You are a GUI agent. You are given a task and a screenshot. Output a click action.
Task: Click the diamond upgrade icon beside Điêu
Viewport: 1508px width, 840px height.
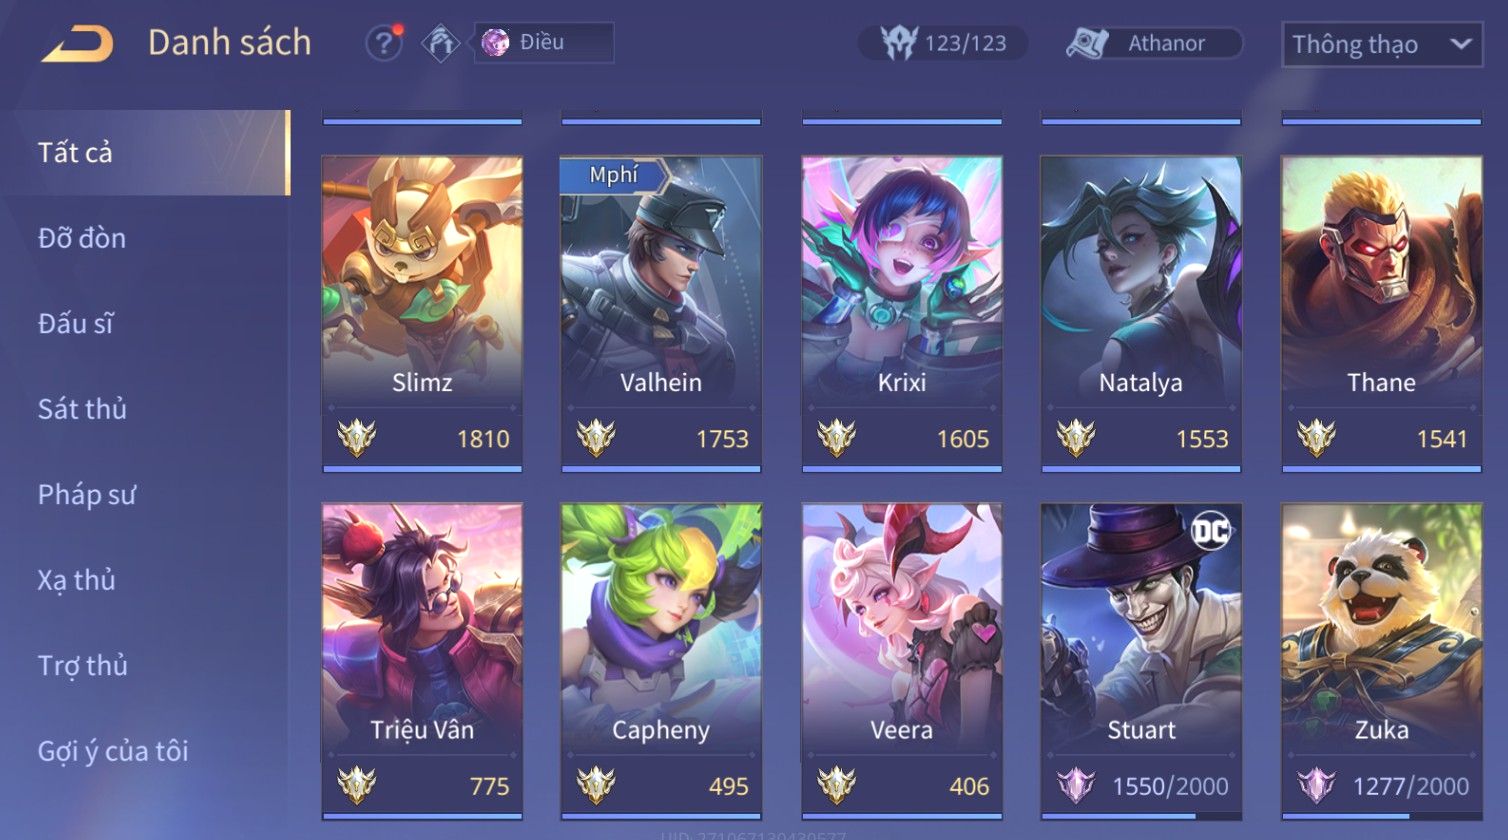click(440, 43)
